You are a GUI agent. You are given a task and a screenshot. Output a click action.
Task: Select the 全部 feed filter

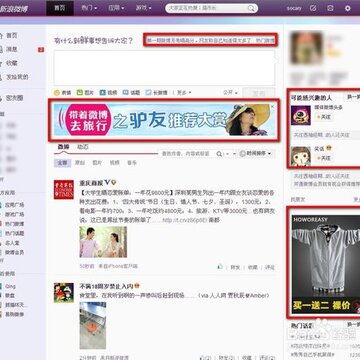click(x=62, y=163)
